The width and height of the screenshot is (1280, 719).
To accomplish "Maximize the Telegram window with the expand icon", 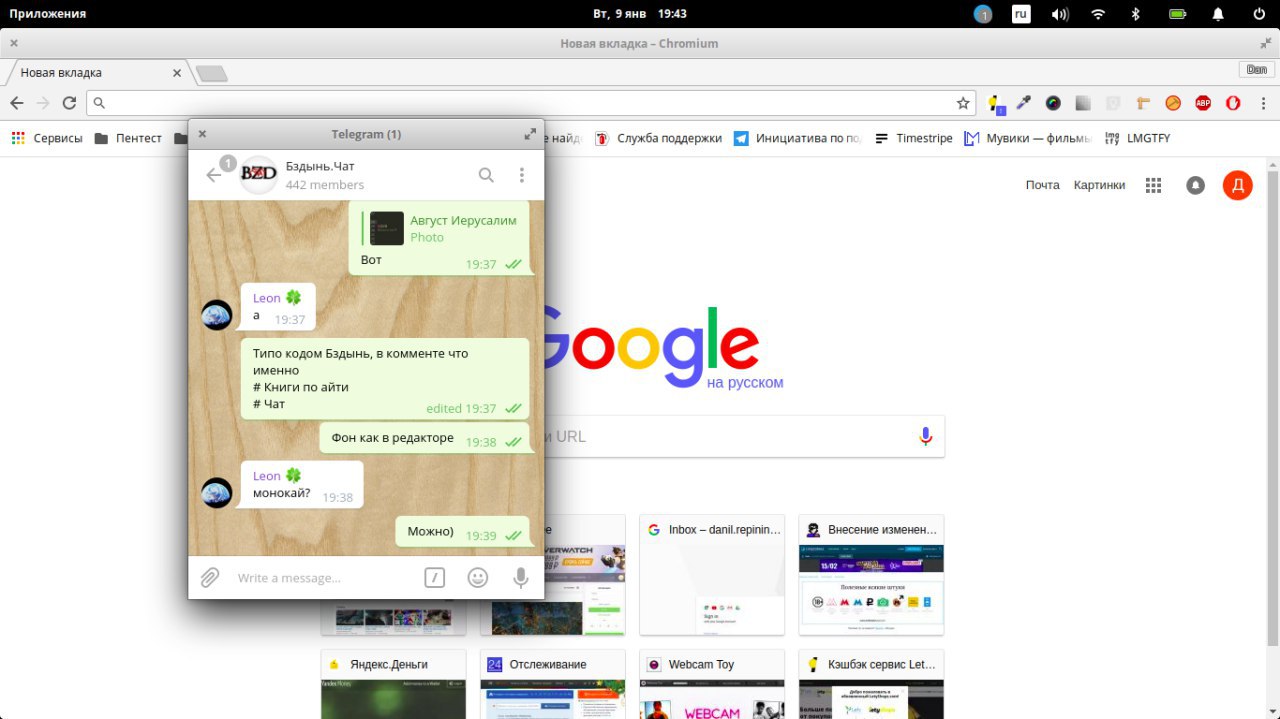I will tap(530, 134).
